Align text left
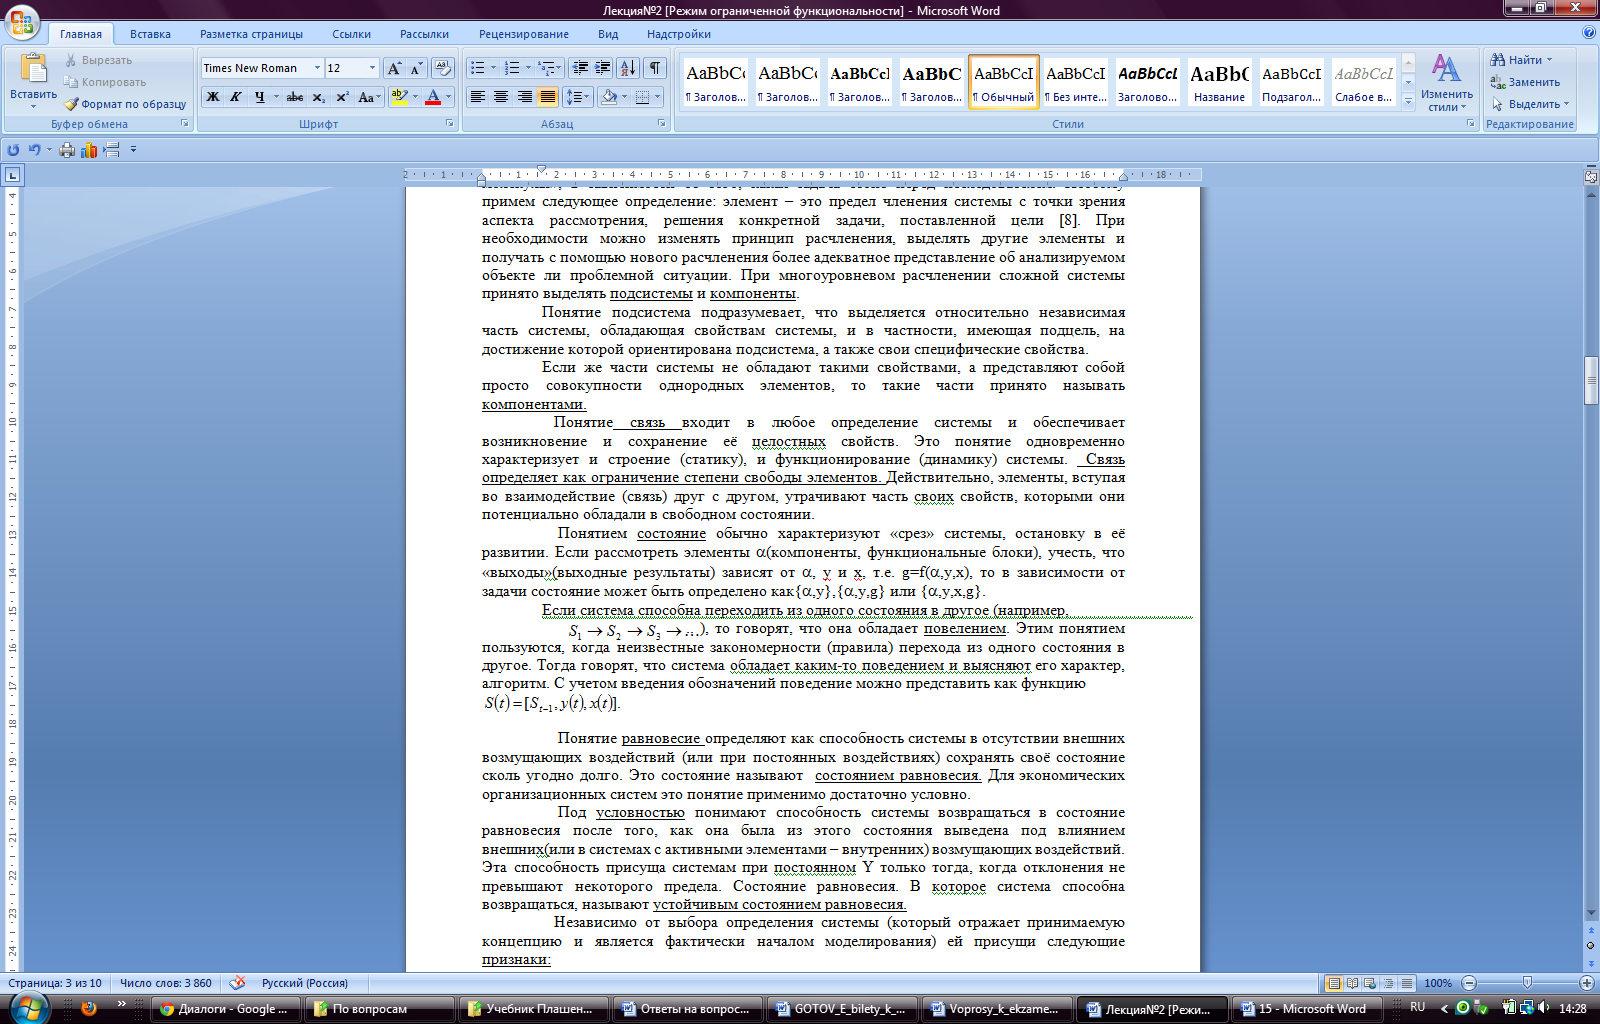The width and height of the screenshot is (1600, 1024). coord(478,97)
